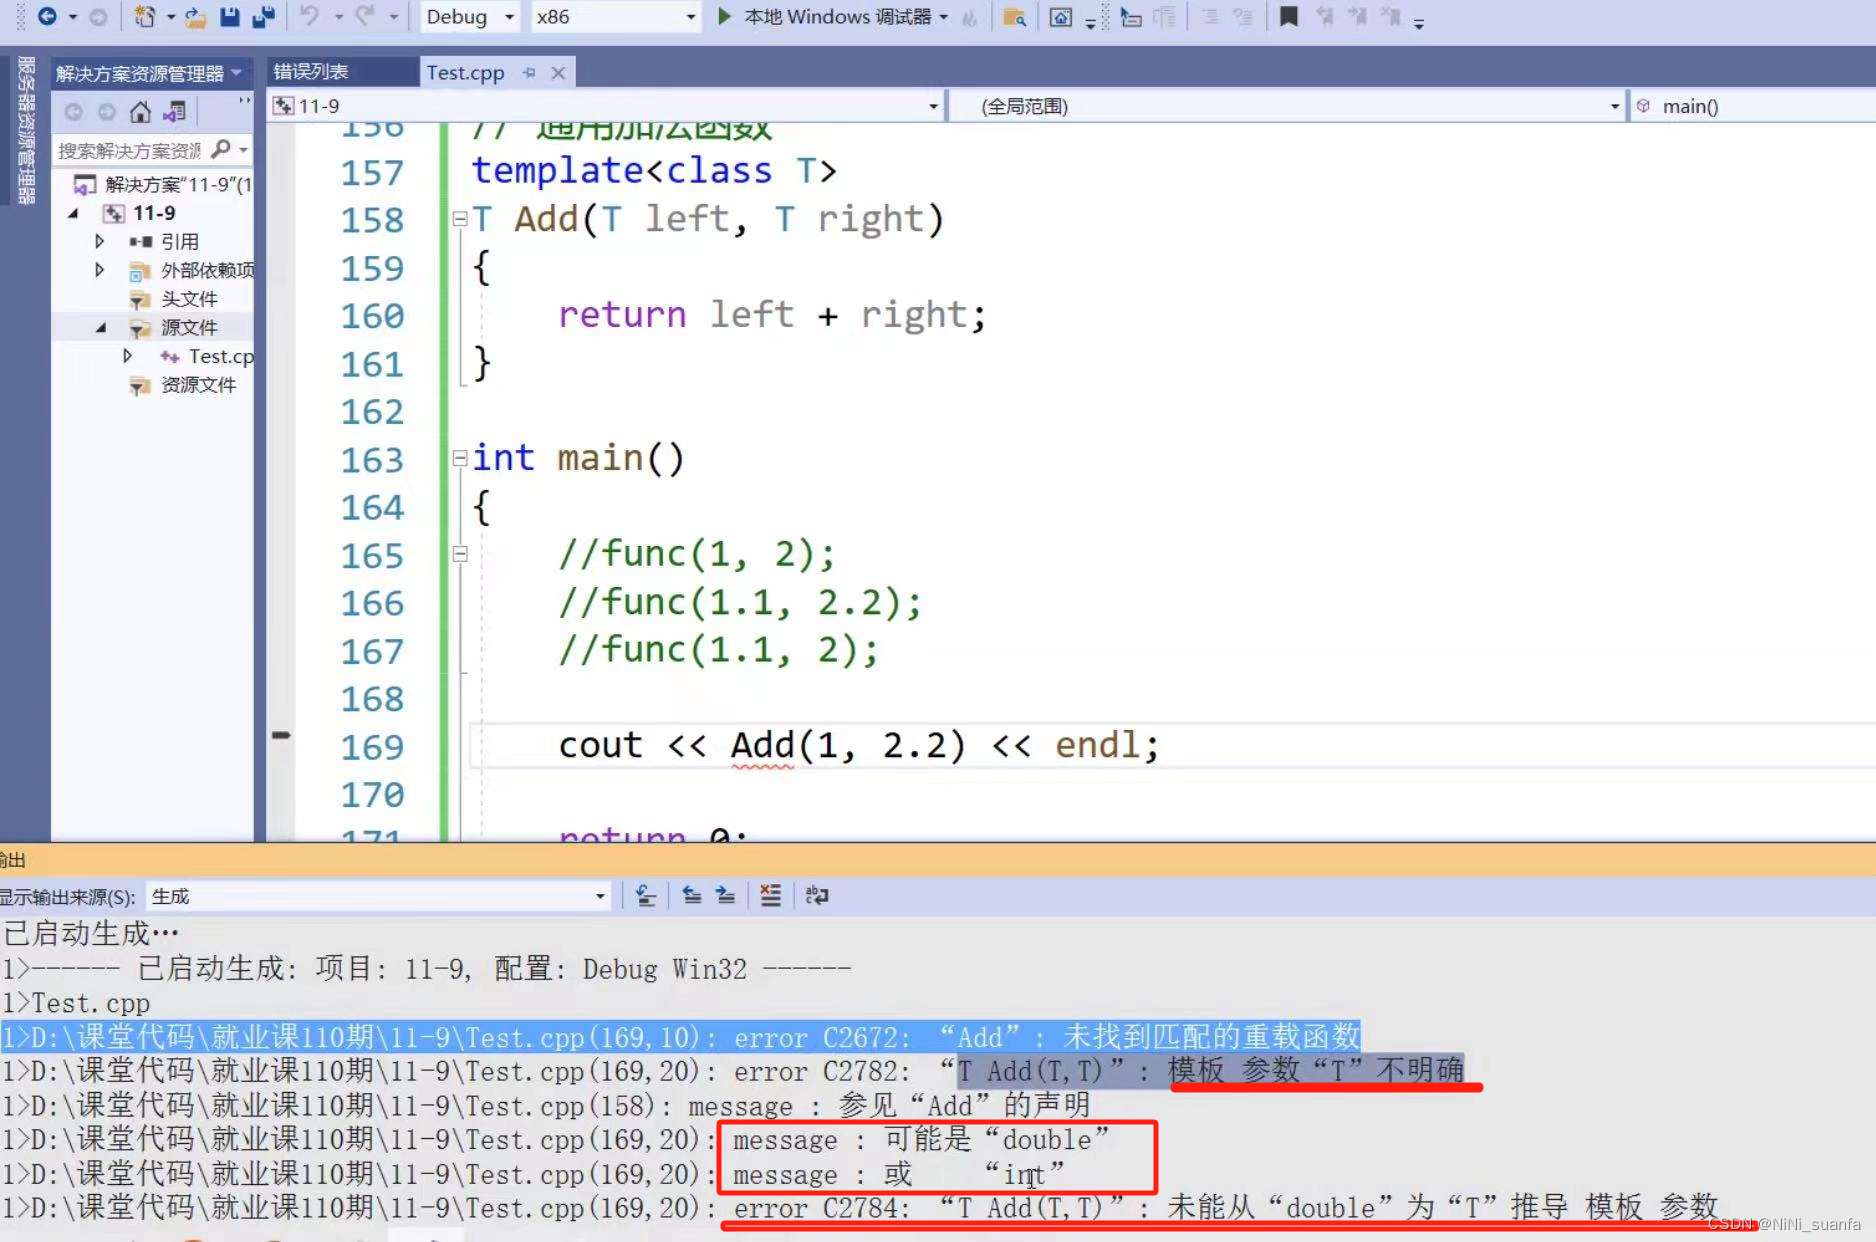This screenshot has height=1242, width=1876.
Task: Toggle a bookmark with the black bookmark icon
Action: (1289, 16)
